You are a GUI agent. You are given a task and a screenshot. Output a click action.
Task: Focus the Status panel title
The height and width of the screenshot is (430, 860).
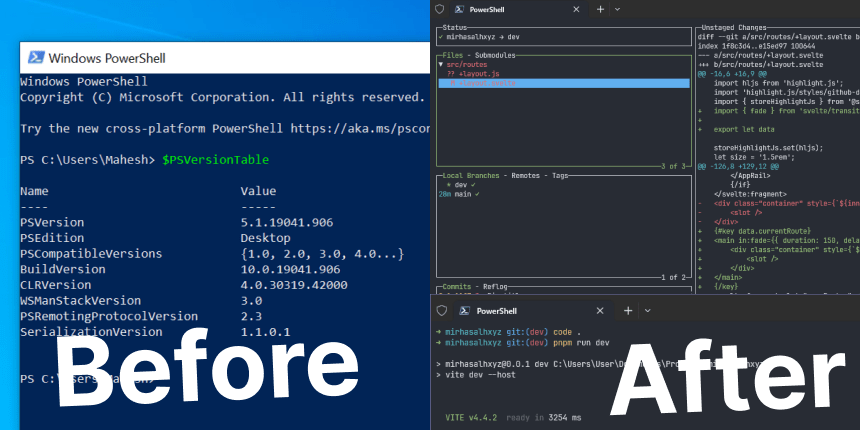[455, 27]
